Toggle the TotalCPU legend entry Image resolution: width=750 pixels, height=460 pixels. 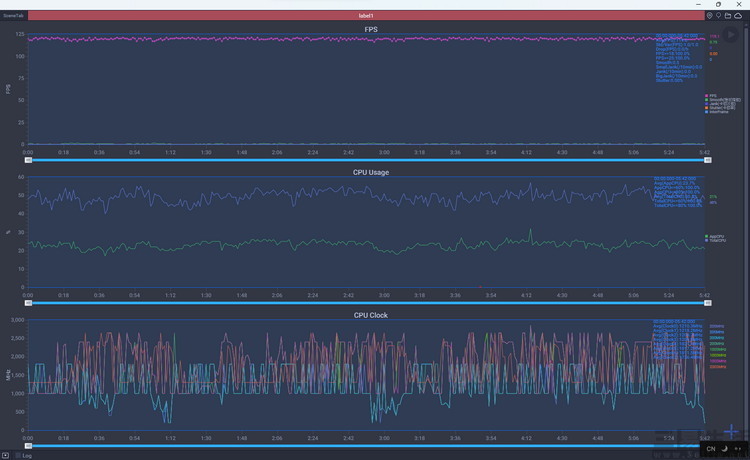(716, 241)
